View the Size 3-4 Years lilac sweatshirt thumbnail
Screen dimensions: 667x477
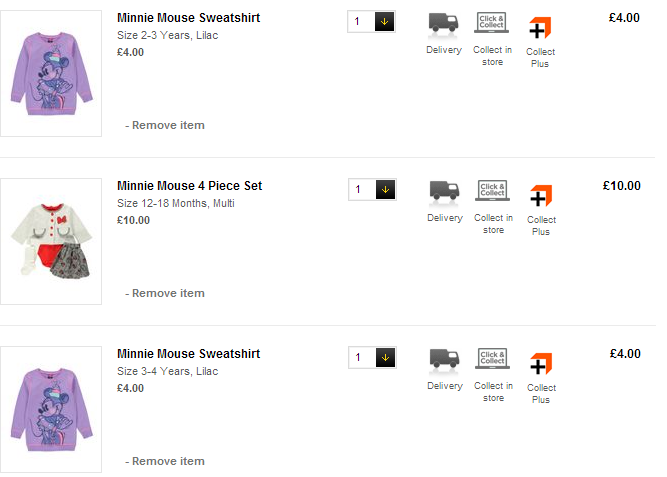[x=51, y=409]
